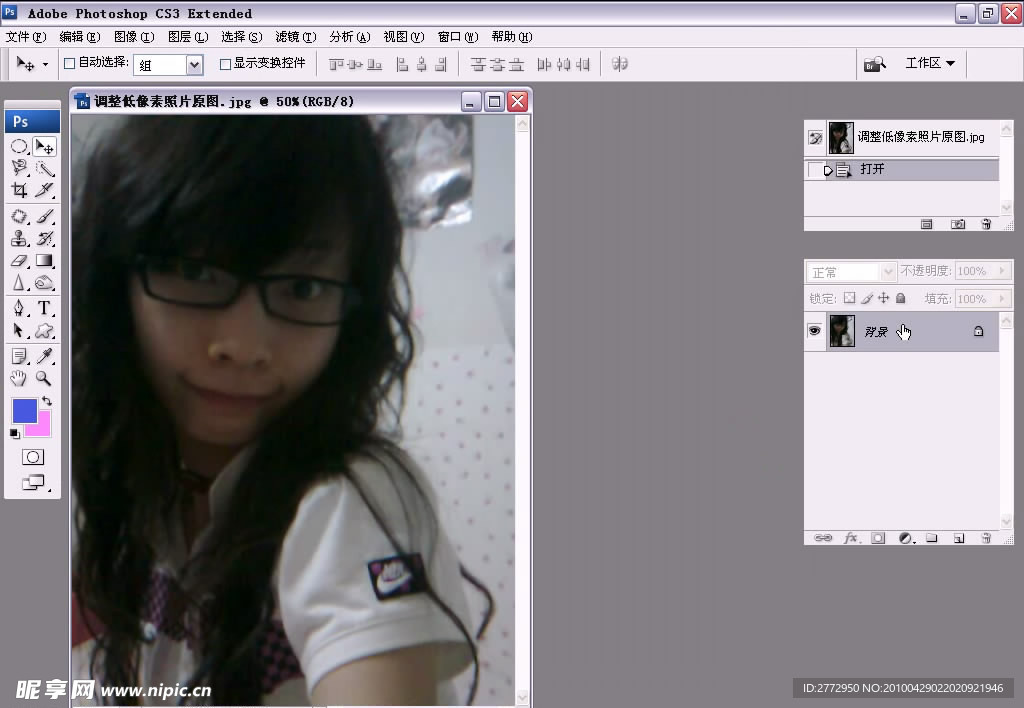
Task: Select the Brush tool
Action: (44, 216)
